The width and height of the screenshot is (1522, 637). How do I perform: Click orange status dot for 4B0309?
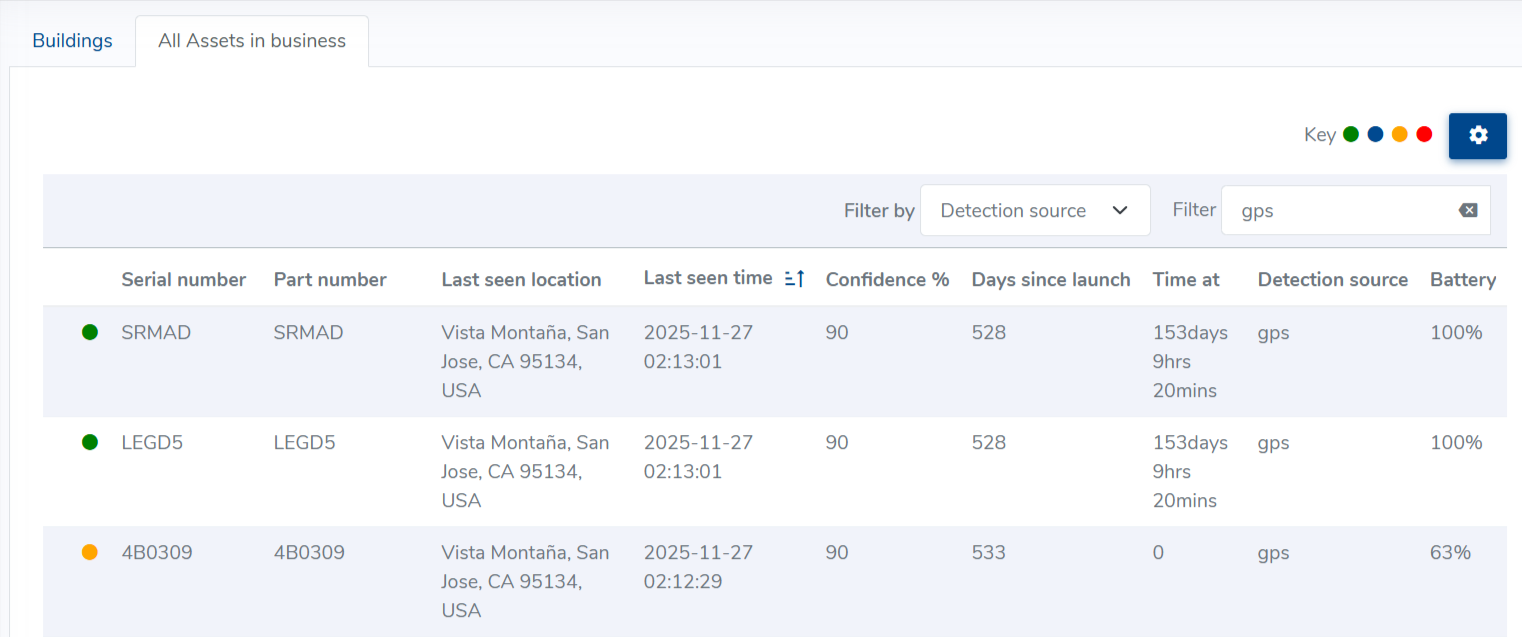[90, 552]
